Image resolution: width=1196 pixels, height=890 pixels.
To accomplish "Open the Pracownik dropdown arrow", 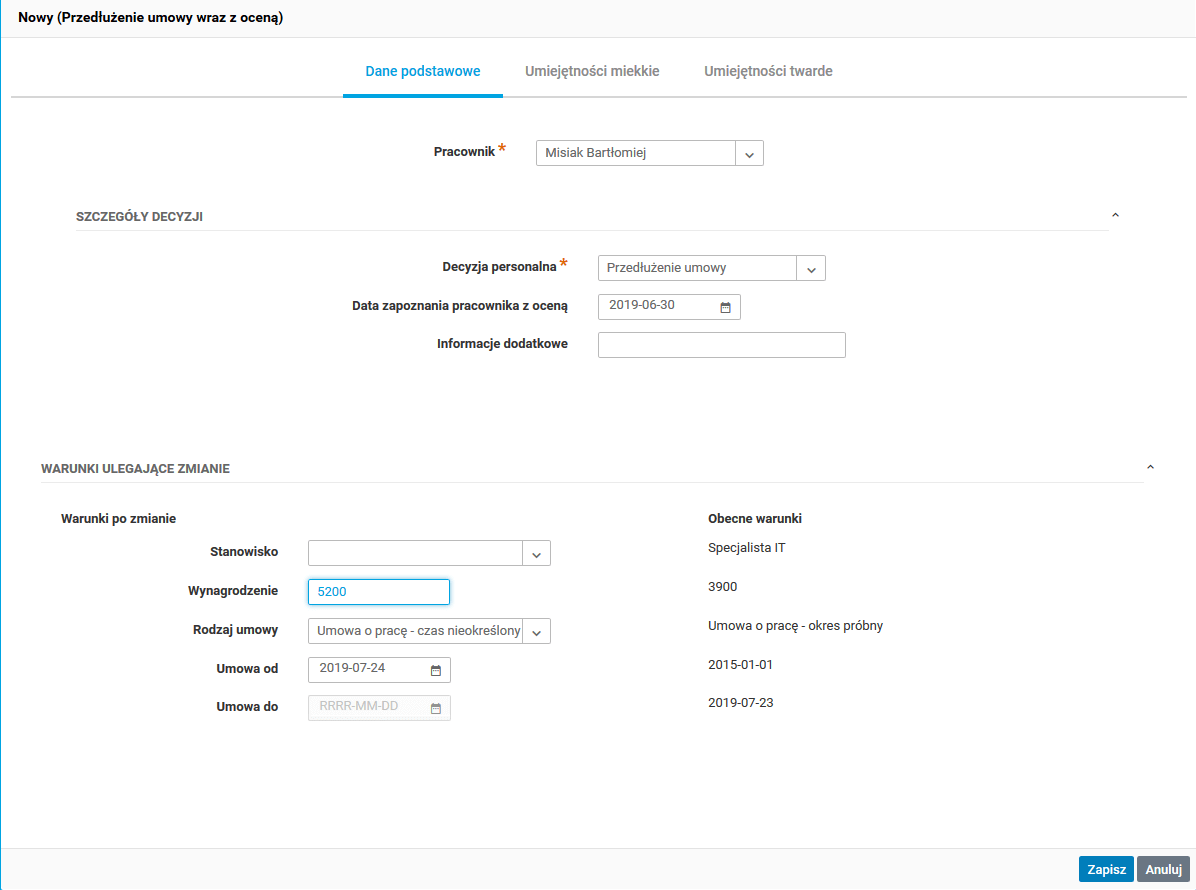I will (x=749, y=153).
